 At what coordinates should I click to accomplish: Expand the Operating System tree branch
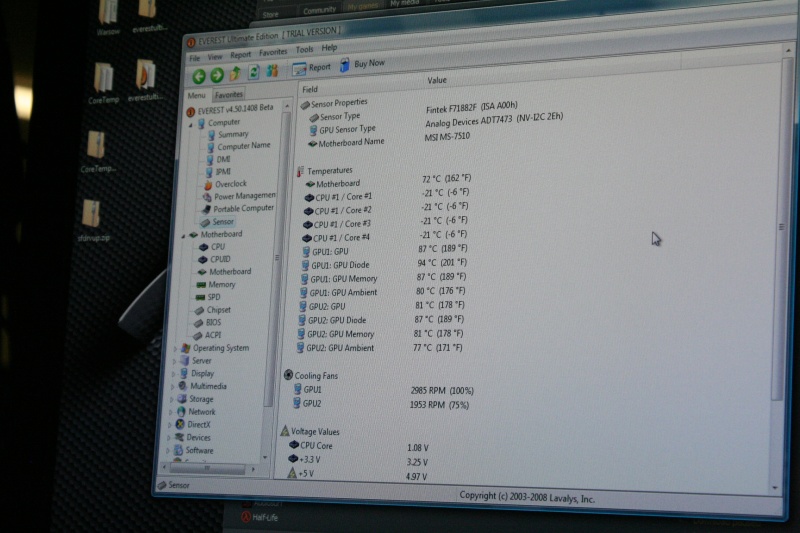point(176,349)
